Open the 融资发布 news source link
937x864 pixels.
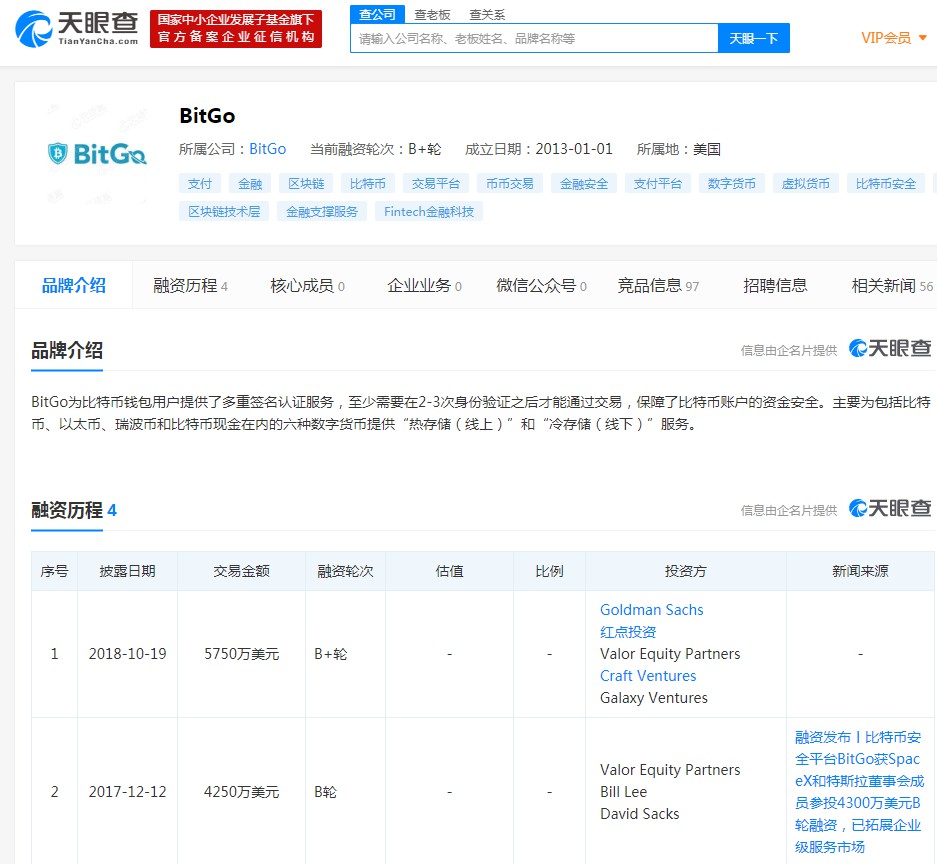(859, 792)
